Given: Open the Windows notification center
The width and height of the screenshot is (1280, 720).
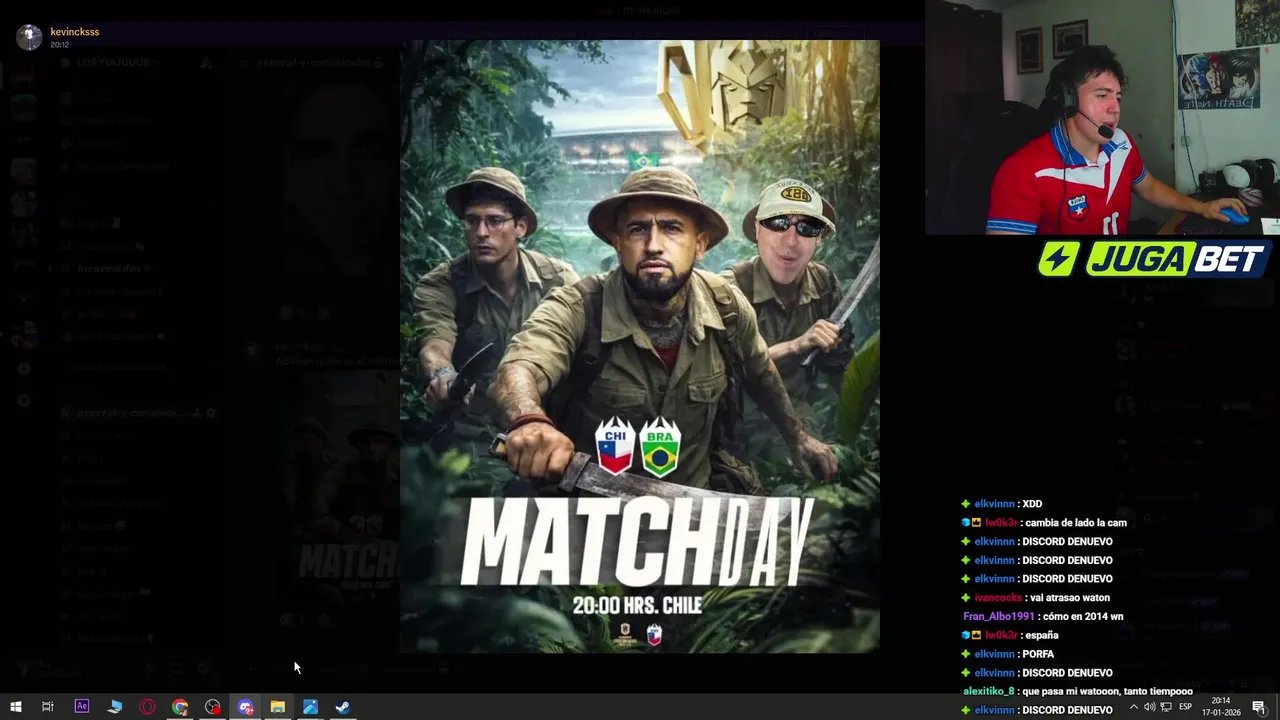Looking at the screenshot, I should pos(1259,707).
